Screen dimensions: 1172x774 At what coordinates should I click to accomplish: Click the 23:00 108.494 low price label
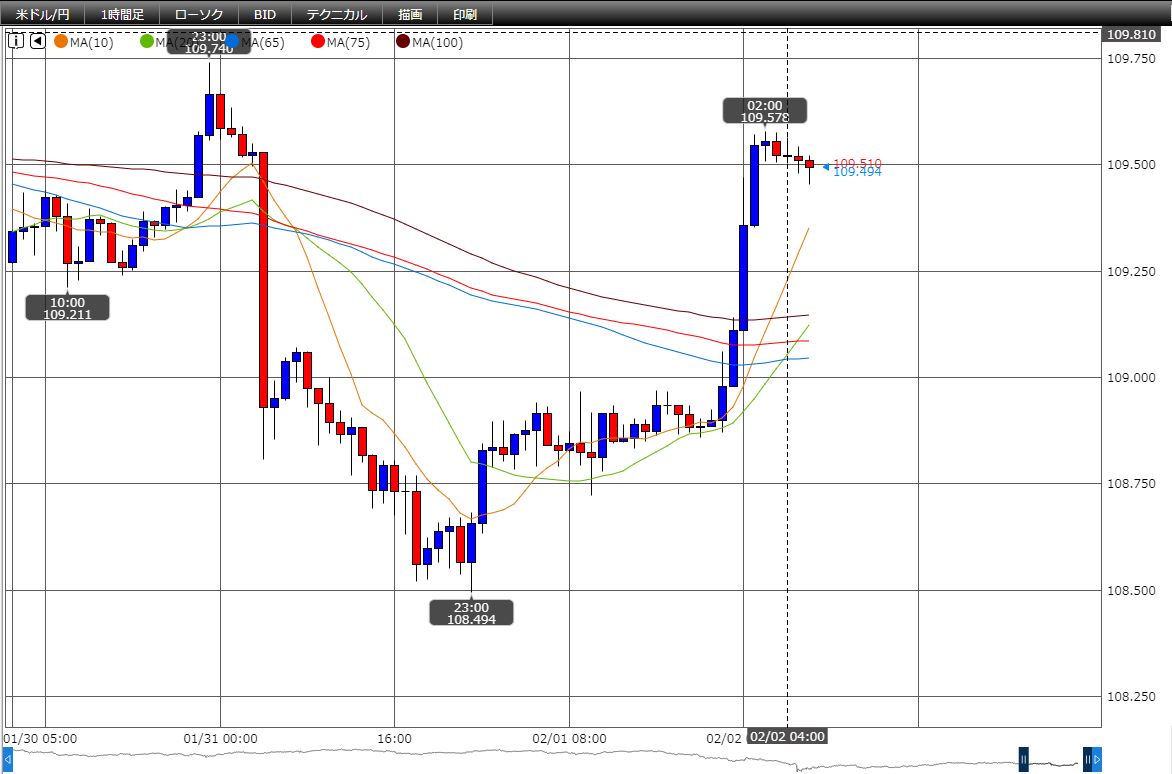coord(471,613)
